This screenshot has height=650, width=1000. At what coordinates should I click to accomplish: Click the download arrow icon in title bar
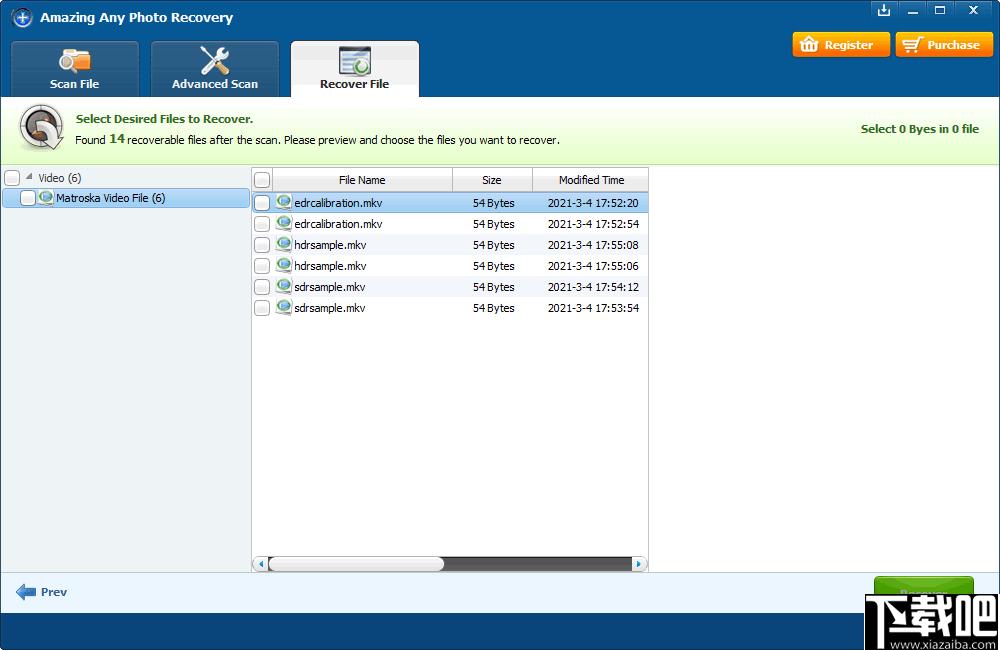pyautogui.click(x=884, y=10)
